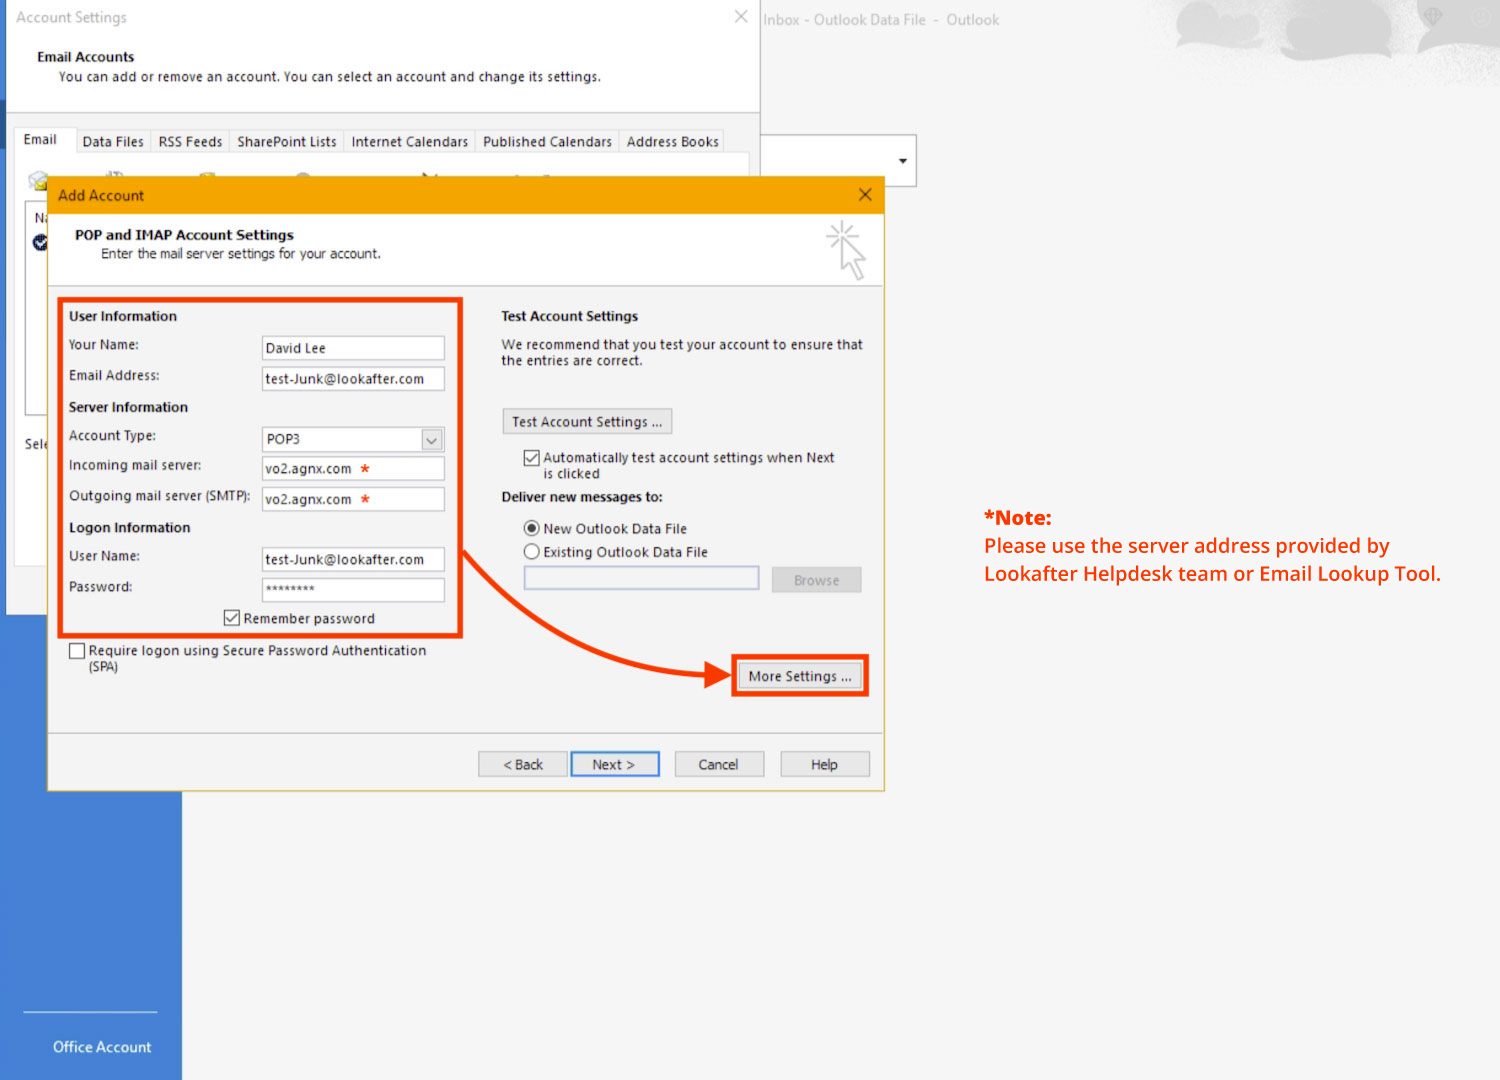Screen dimensions: 1500x1080
Task: Click the default account checkmark icon
Action: [40, 242]
